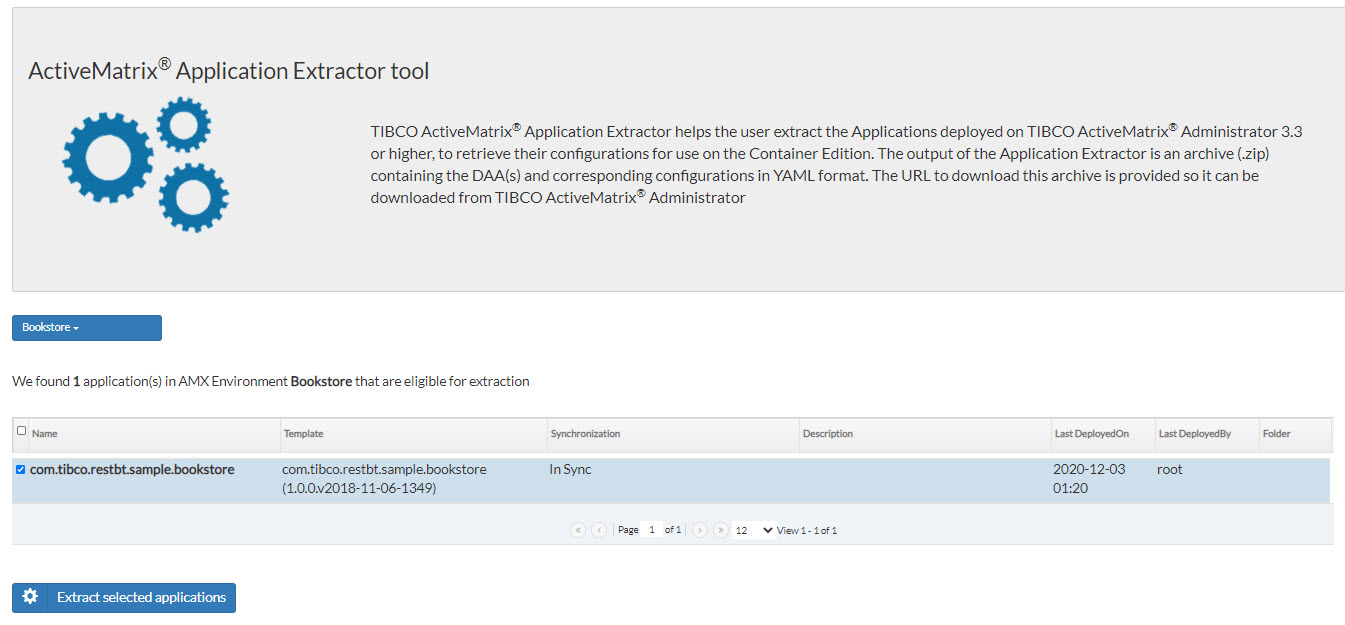
Task: Sort by Synchronization column header
Action: click(x=673, y=434)
